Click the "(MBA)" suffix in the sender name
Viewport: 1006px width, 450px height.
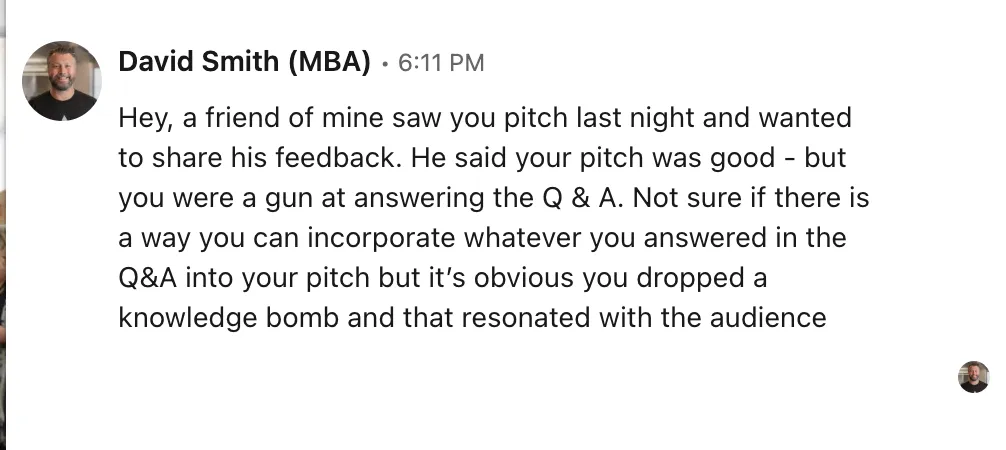pos(330,62)
